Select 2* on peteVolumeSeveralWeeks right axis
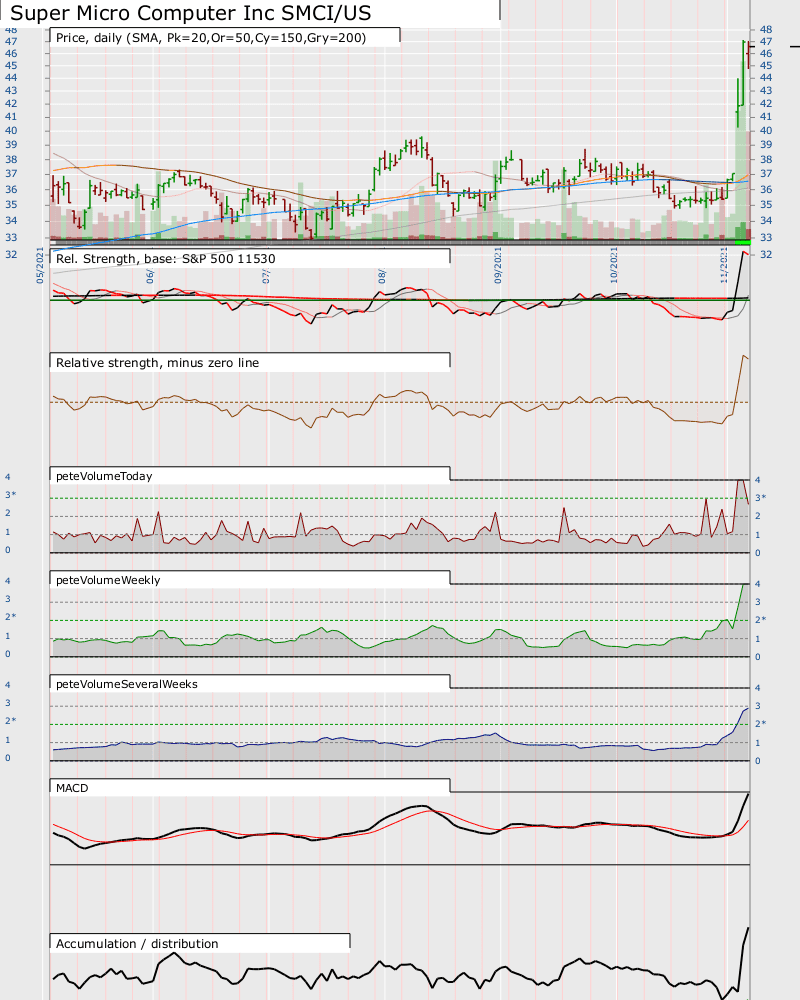Image resolution: width=800 pixels, height=1000 pixels. [760, 724]
